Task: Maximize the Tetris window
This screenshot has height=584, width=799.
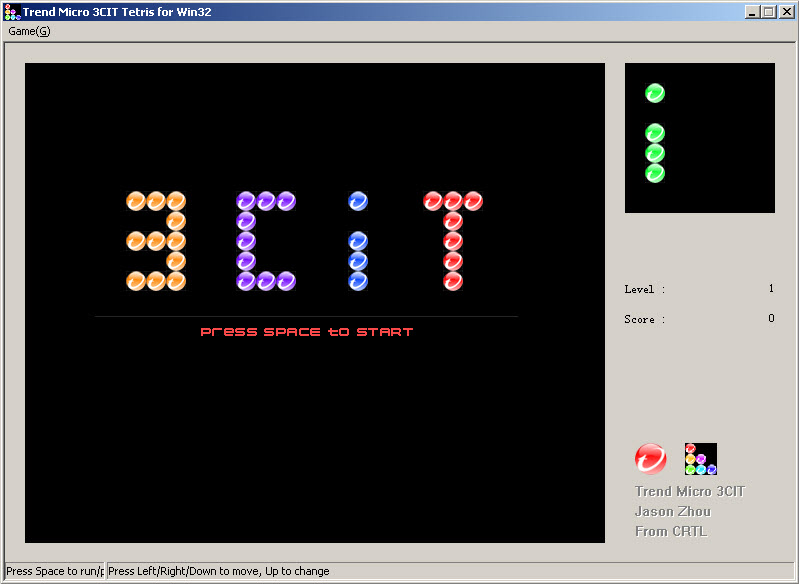Action: coord(768,12)
